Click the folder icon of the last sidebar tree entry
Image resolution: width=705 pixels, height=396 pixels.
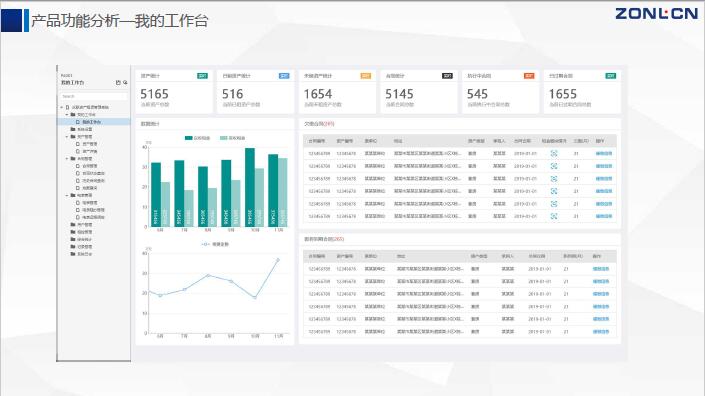[x=73, y=254]
